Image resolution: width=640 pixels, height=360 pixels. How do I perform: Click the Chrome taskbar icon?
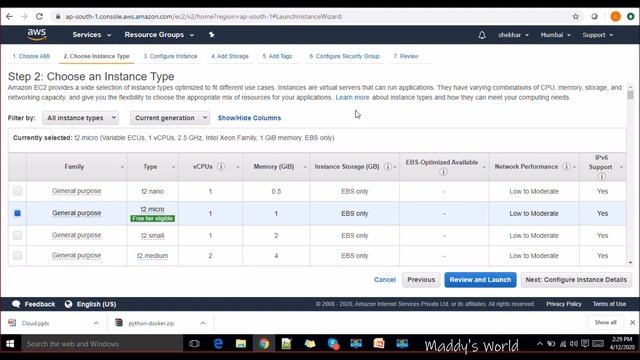pos(264,344)
